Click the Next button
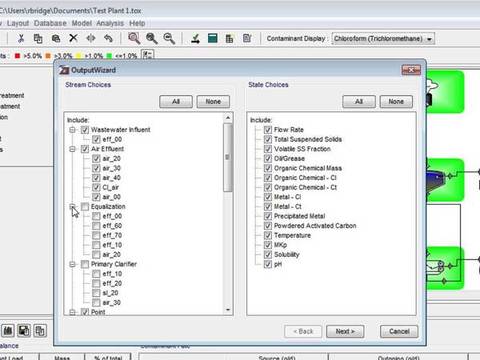480x360 pixels. pos(345,331)
